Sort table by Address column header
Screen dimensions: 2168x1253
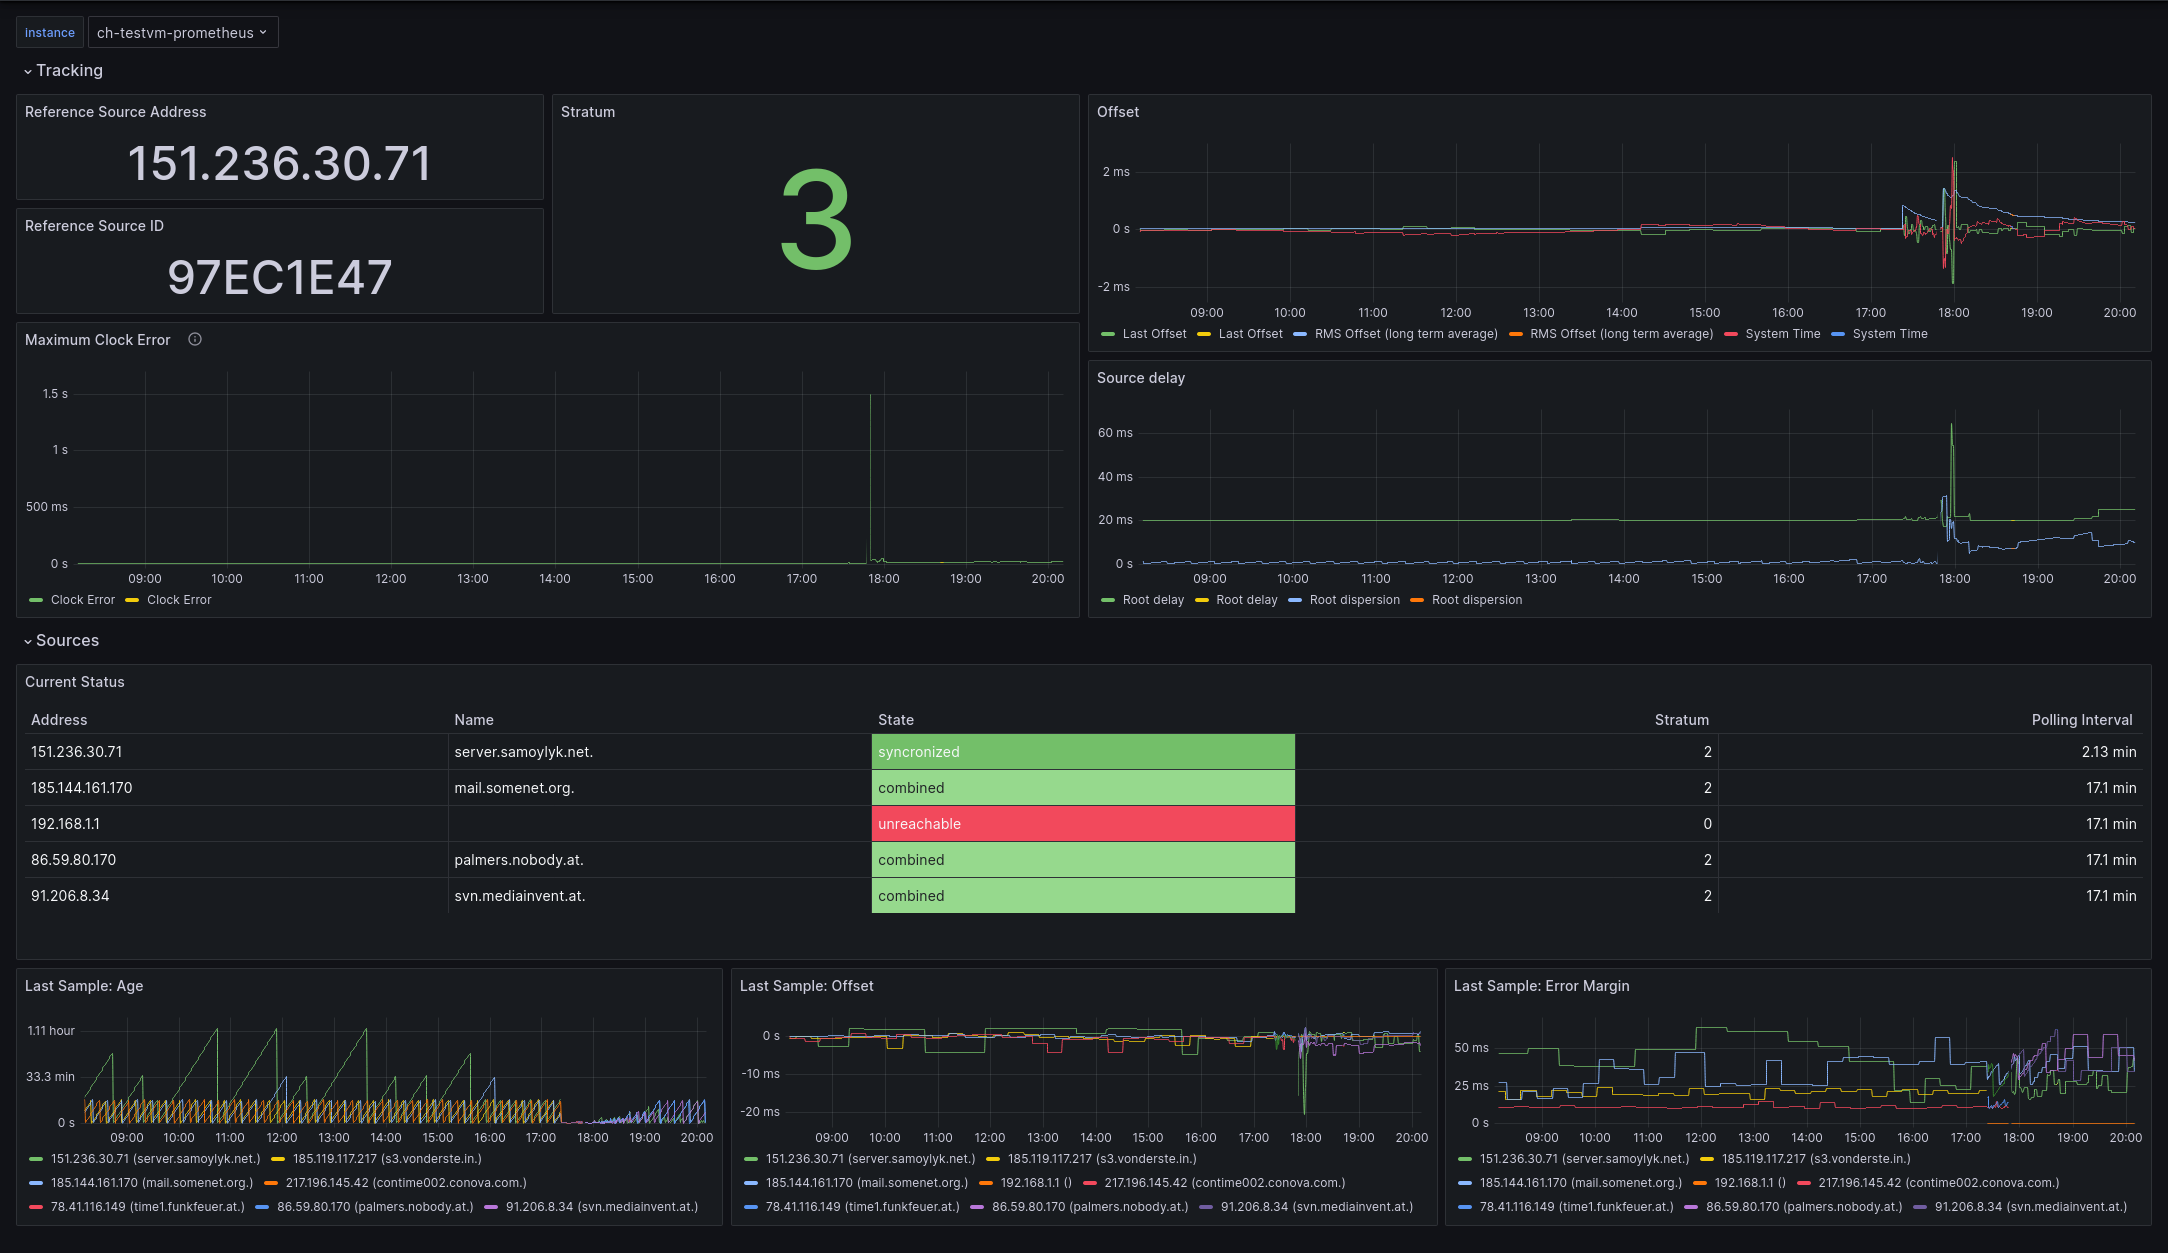pyautogui.click(x=59, y=720)
